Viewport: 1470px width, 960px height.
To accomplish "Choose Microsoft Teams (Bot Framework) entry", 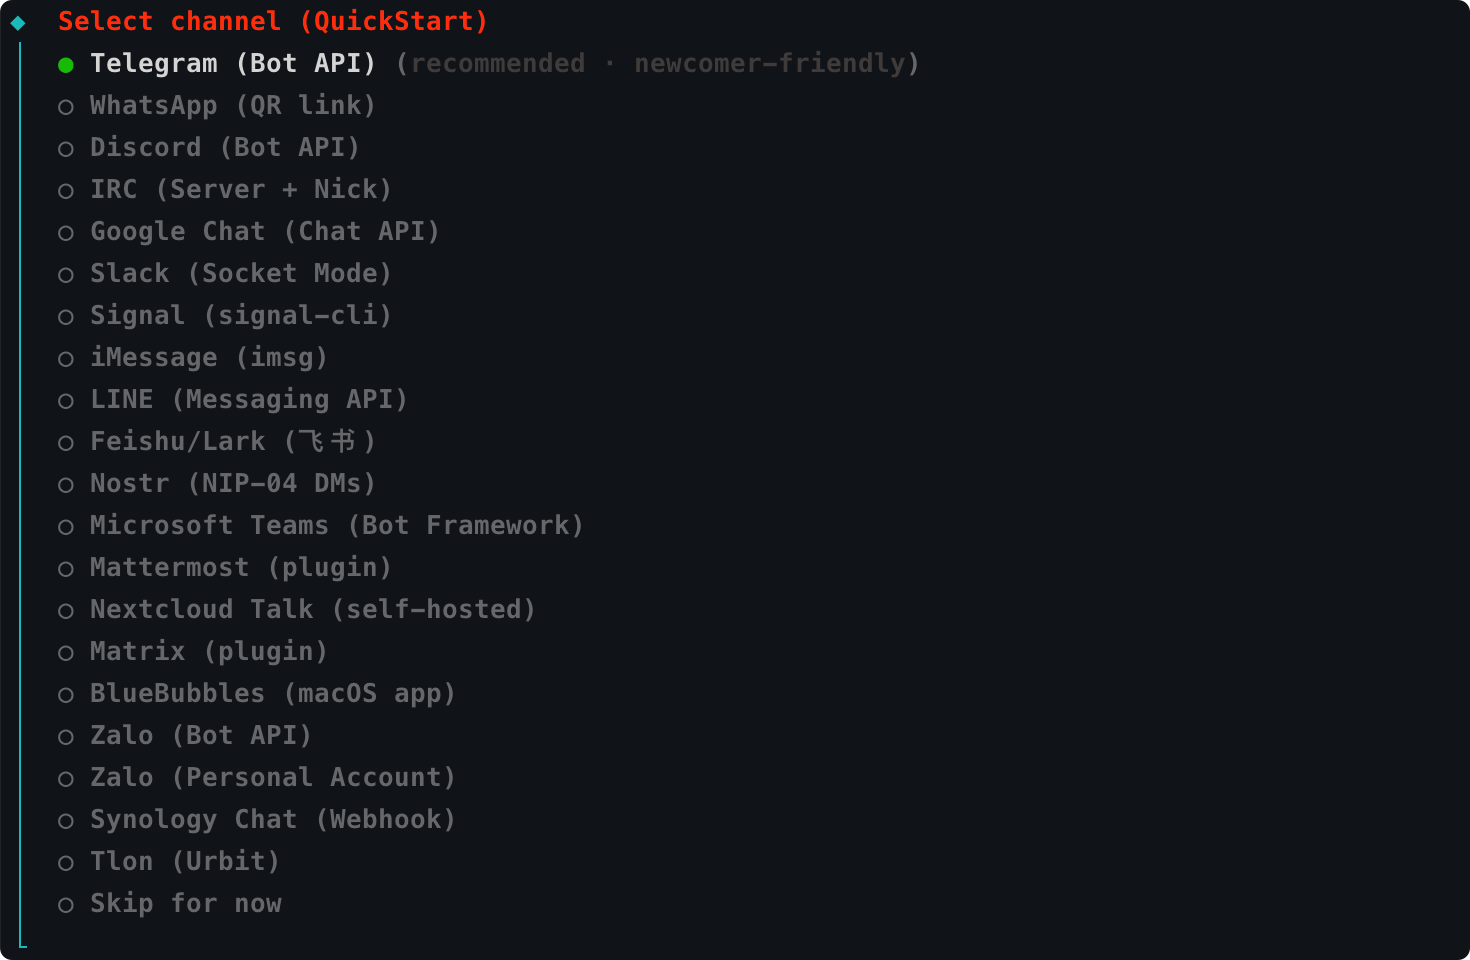I will click(x=66, y=527).
